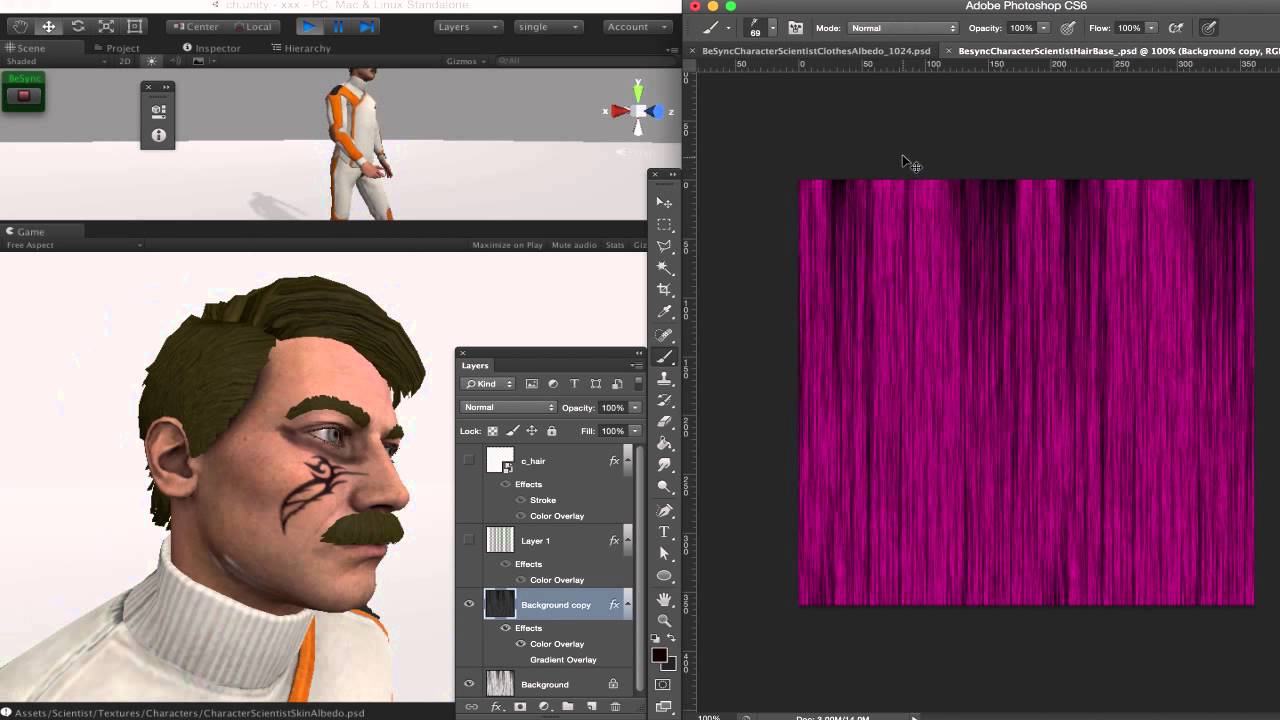
Task: Click the layer Fill percentage field
Action: [x=613, y=431]
